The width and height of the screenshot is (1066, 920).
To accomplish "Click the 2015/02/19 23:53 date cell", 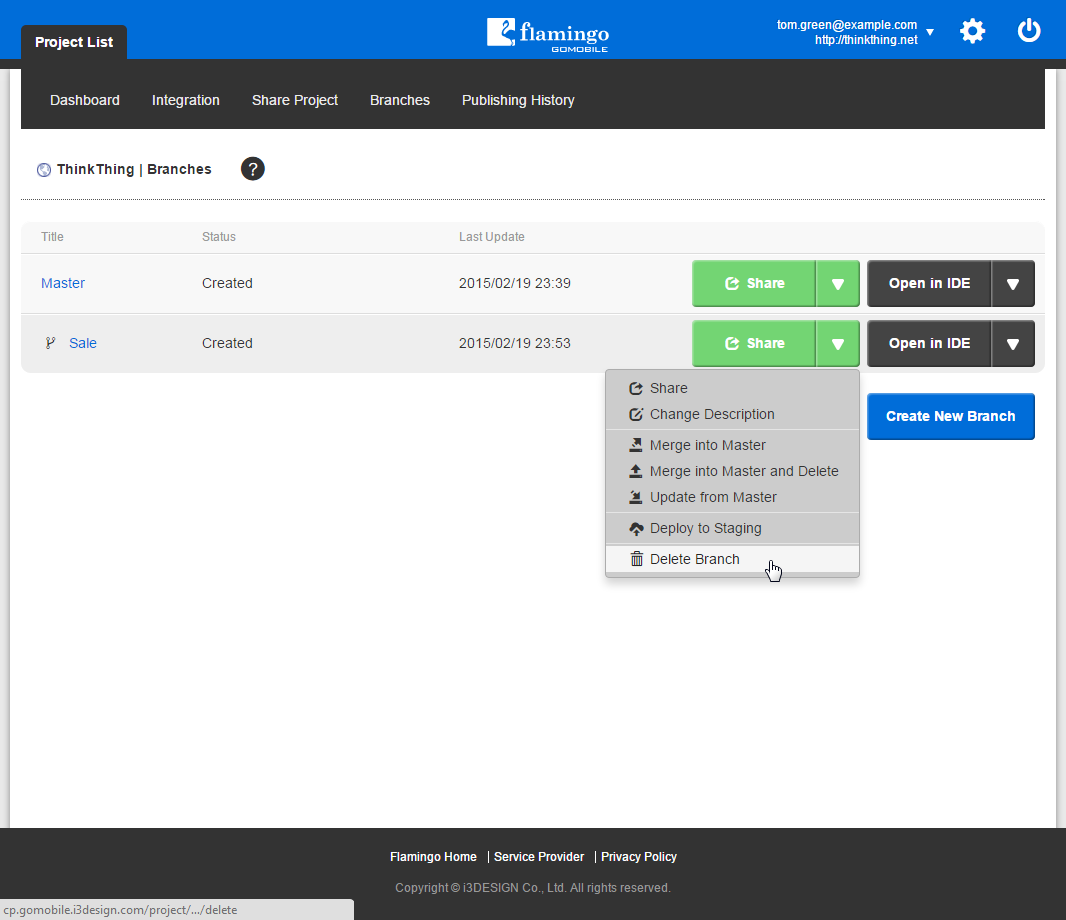I will [x=515, y=343].
